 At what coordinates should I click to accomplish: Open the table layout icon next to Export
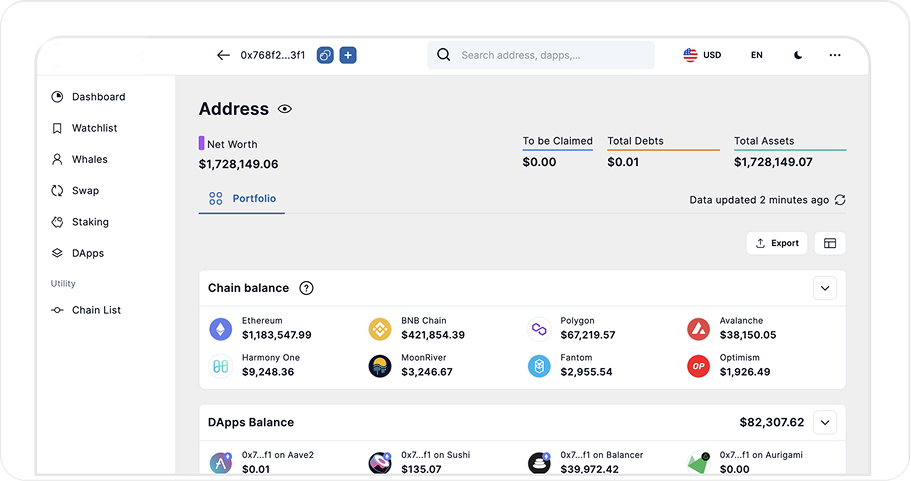[x=830, y=243]
